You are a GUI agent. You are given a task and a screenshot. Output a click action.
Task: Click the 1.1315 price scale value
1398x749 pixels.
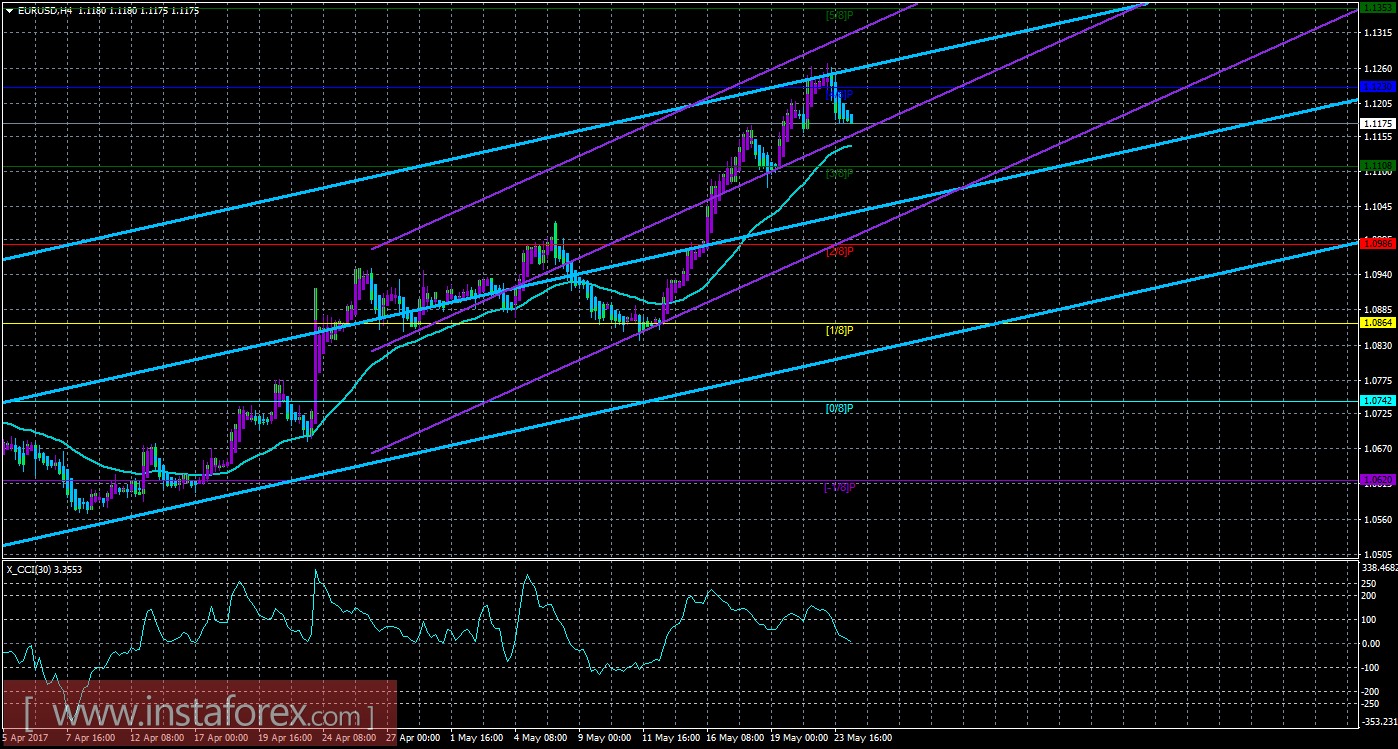[x=1377, y=34]
